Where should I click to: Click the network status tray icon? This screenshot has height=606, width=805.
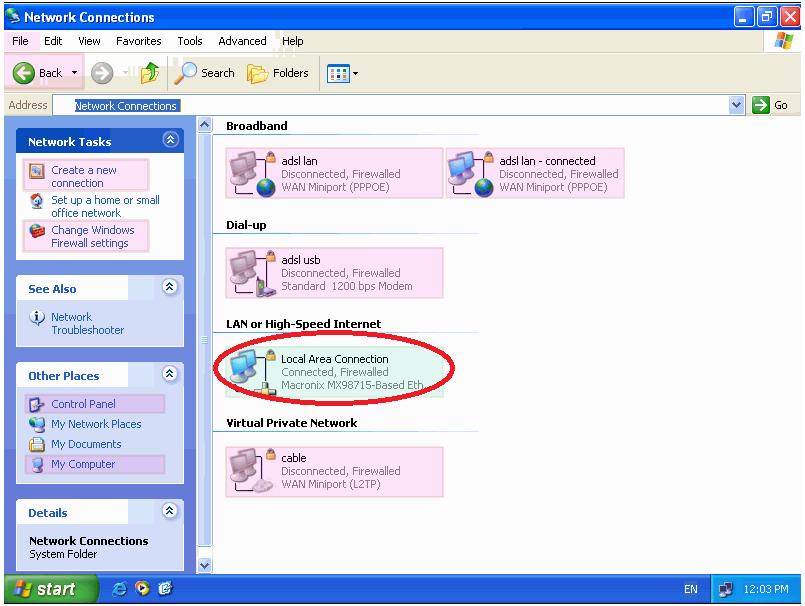tap(726, 590)
